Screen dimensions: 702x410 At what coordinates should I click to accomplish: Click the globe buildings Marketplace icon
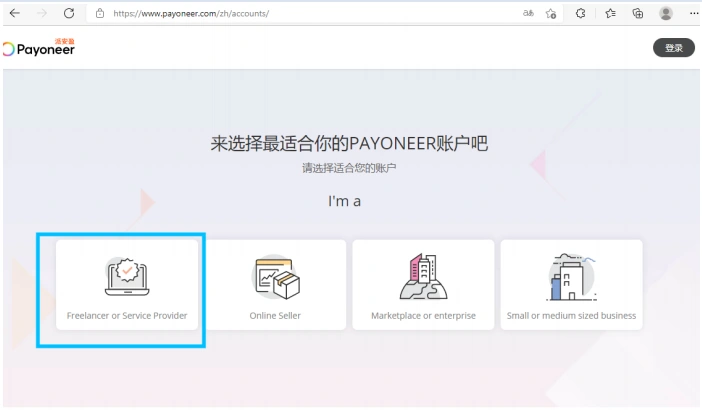coord(424,276)
